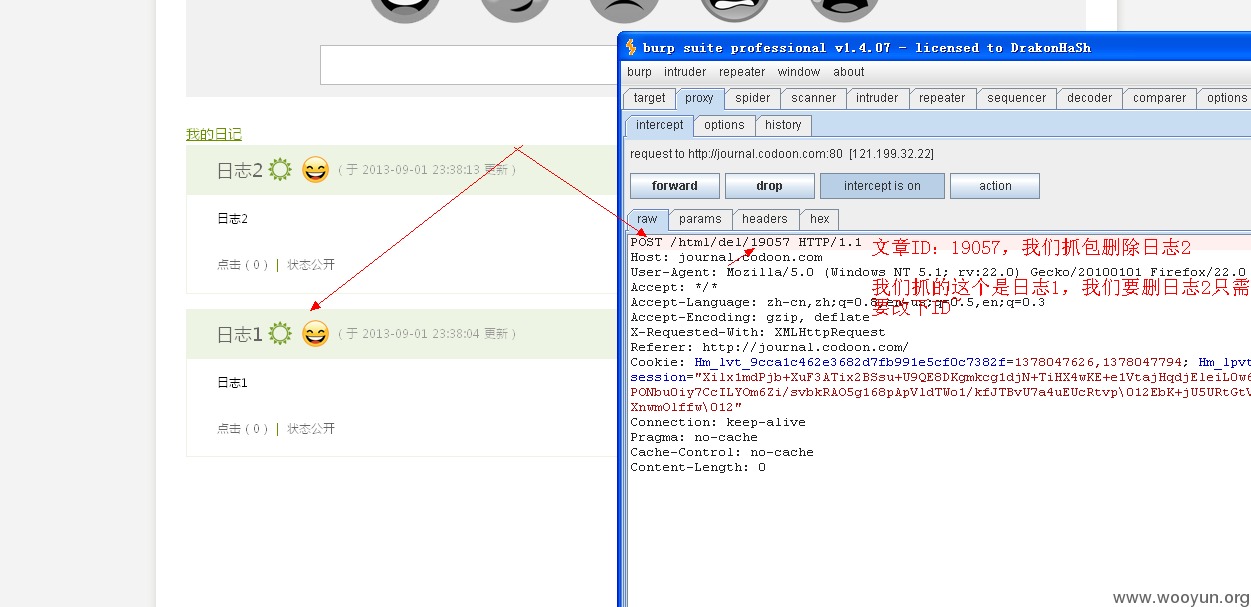Open the action button menu
1251x607 pixels.
995,186
